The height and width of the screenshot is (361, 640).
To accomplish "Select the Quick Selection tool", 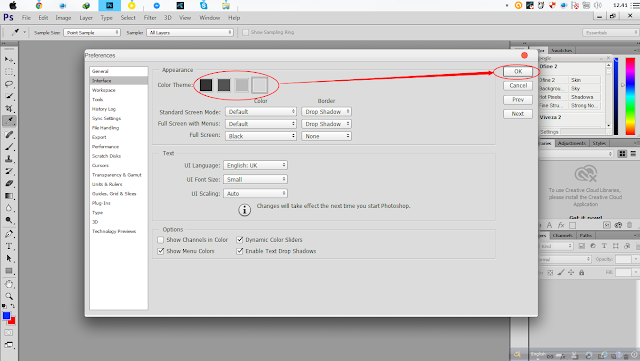I will tap(9, 96).
